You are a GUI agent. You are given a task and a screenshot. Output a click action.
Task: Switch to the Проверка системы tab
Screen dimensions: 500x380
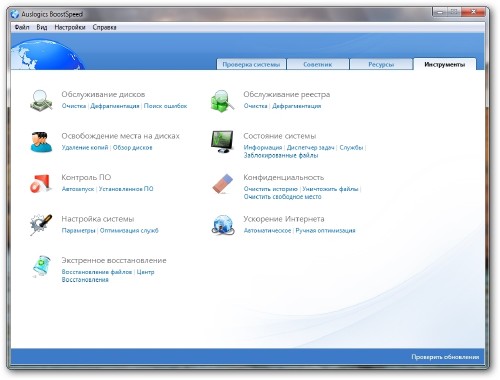tap(251, 64)
